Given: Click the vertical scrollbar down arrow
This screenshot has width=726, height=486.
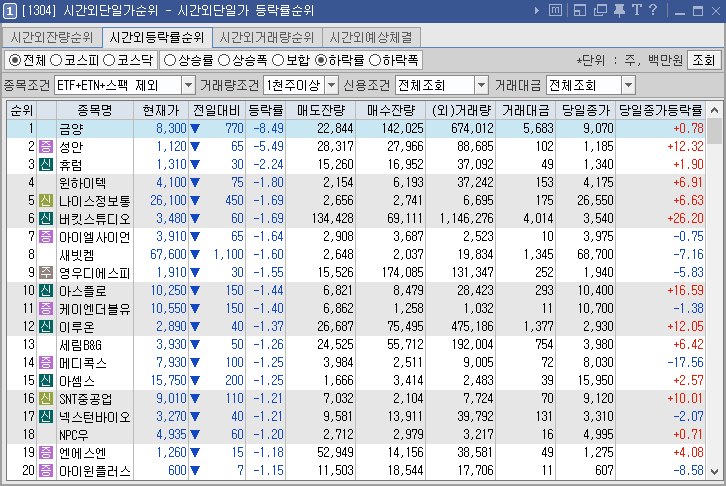Looking at the screenshot, I should coord(714,470).
